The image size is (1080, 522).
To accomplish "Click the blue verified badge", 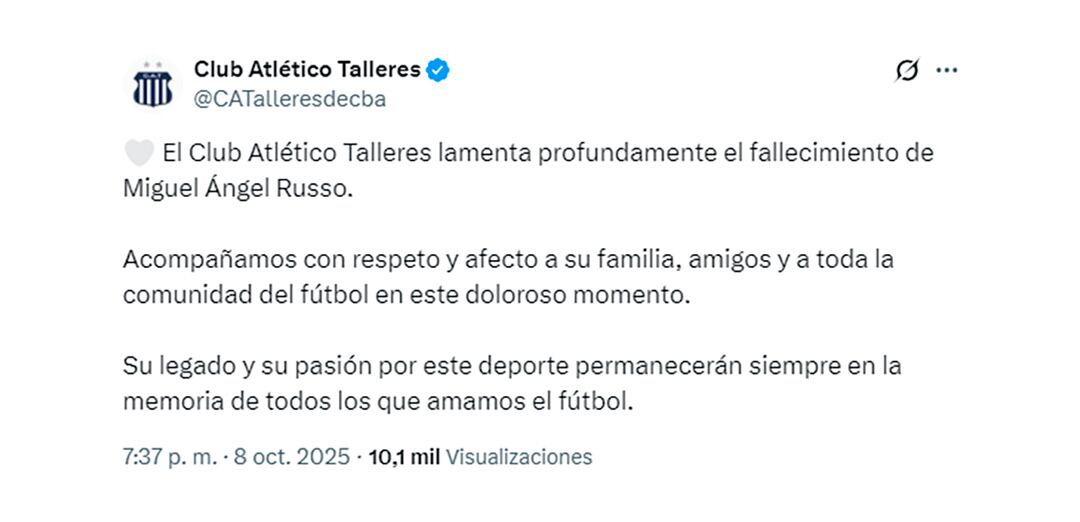I will click(x=438, y=70).
